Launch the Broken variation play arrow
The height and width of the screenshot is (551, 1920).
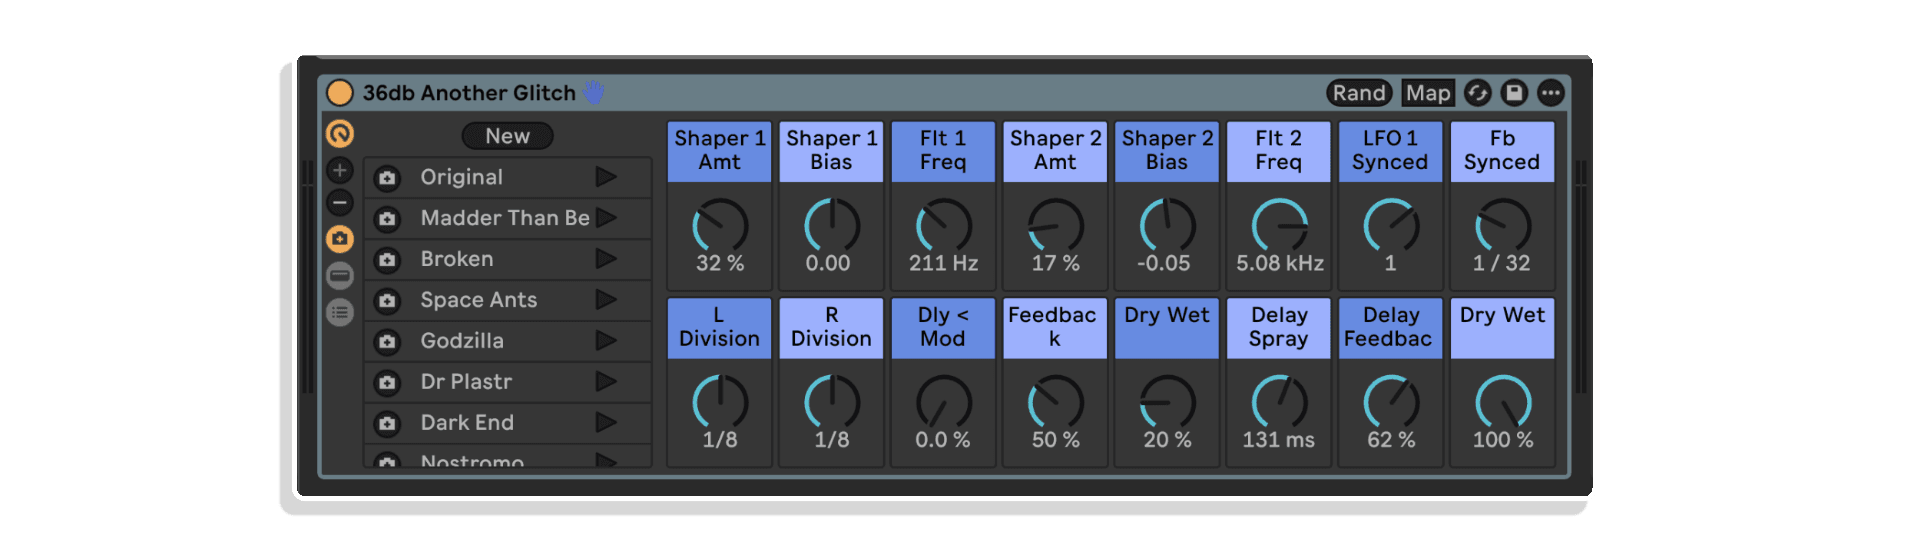(x=606, y=259)
